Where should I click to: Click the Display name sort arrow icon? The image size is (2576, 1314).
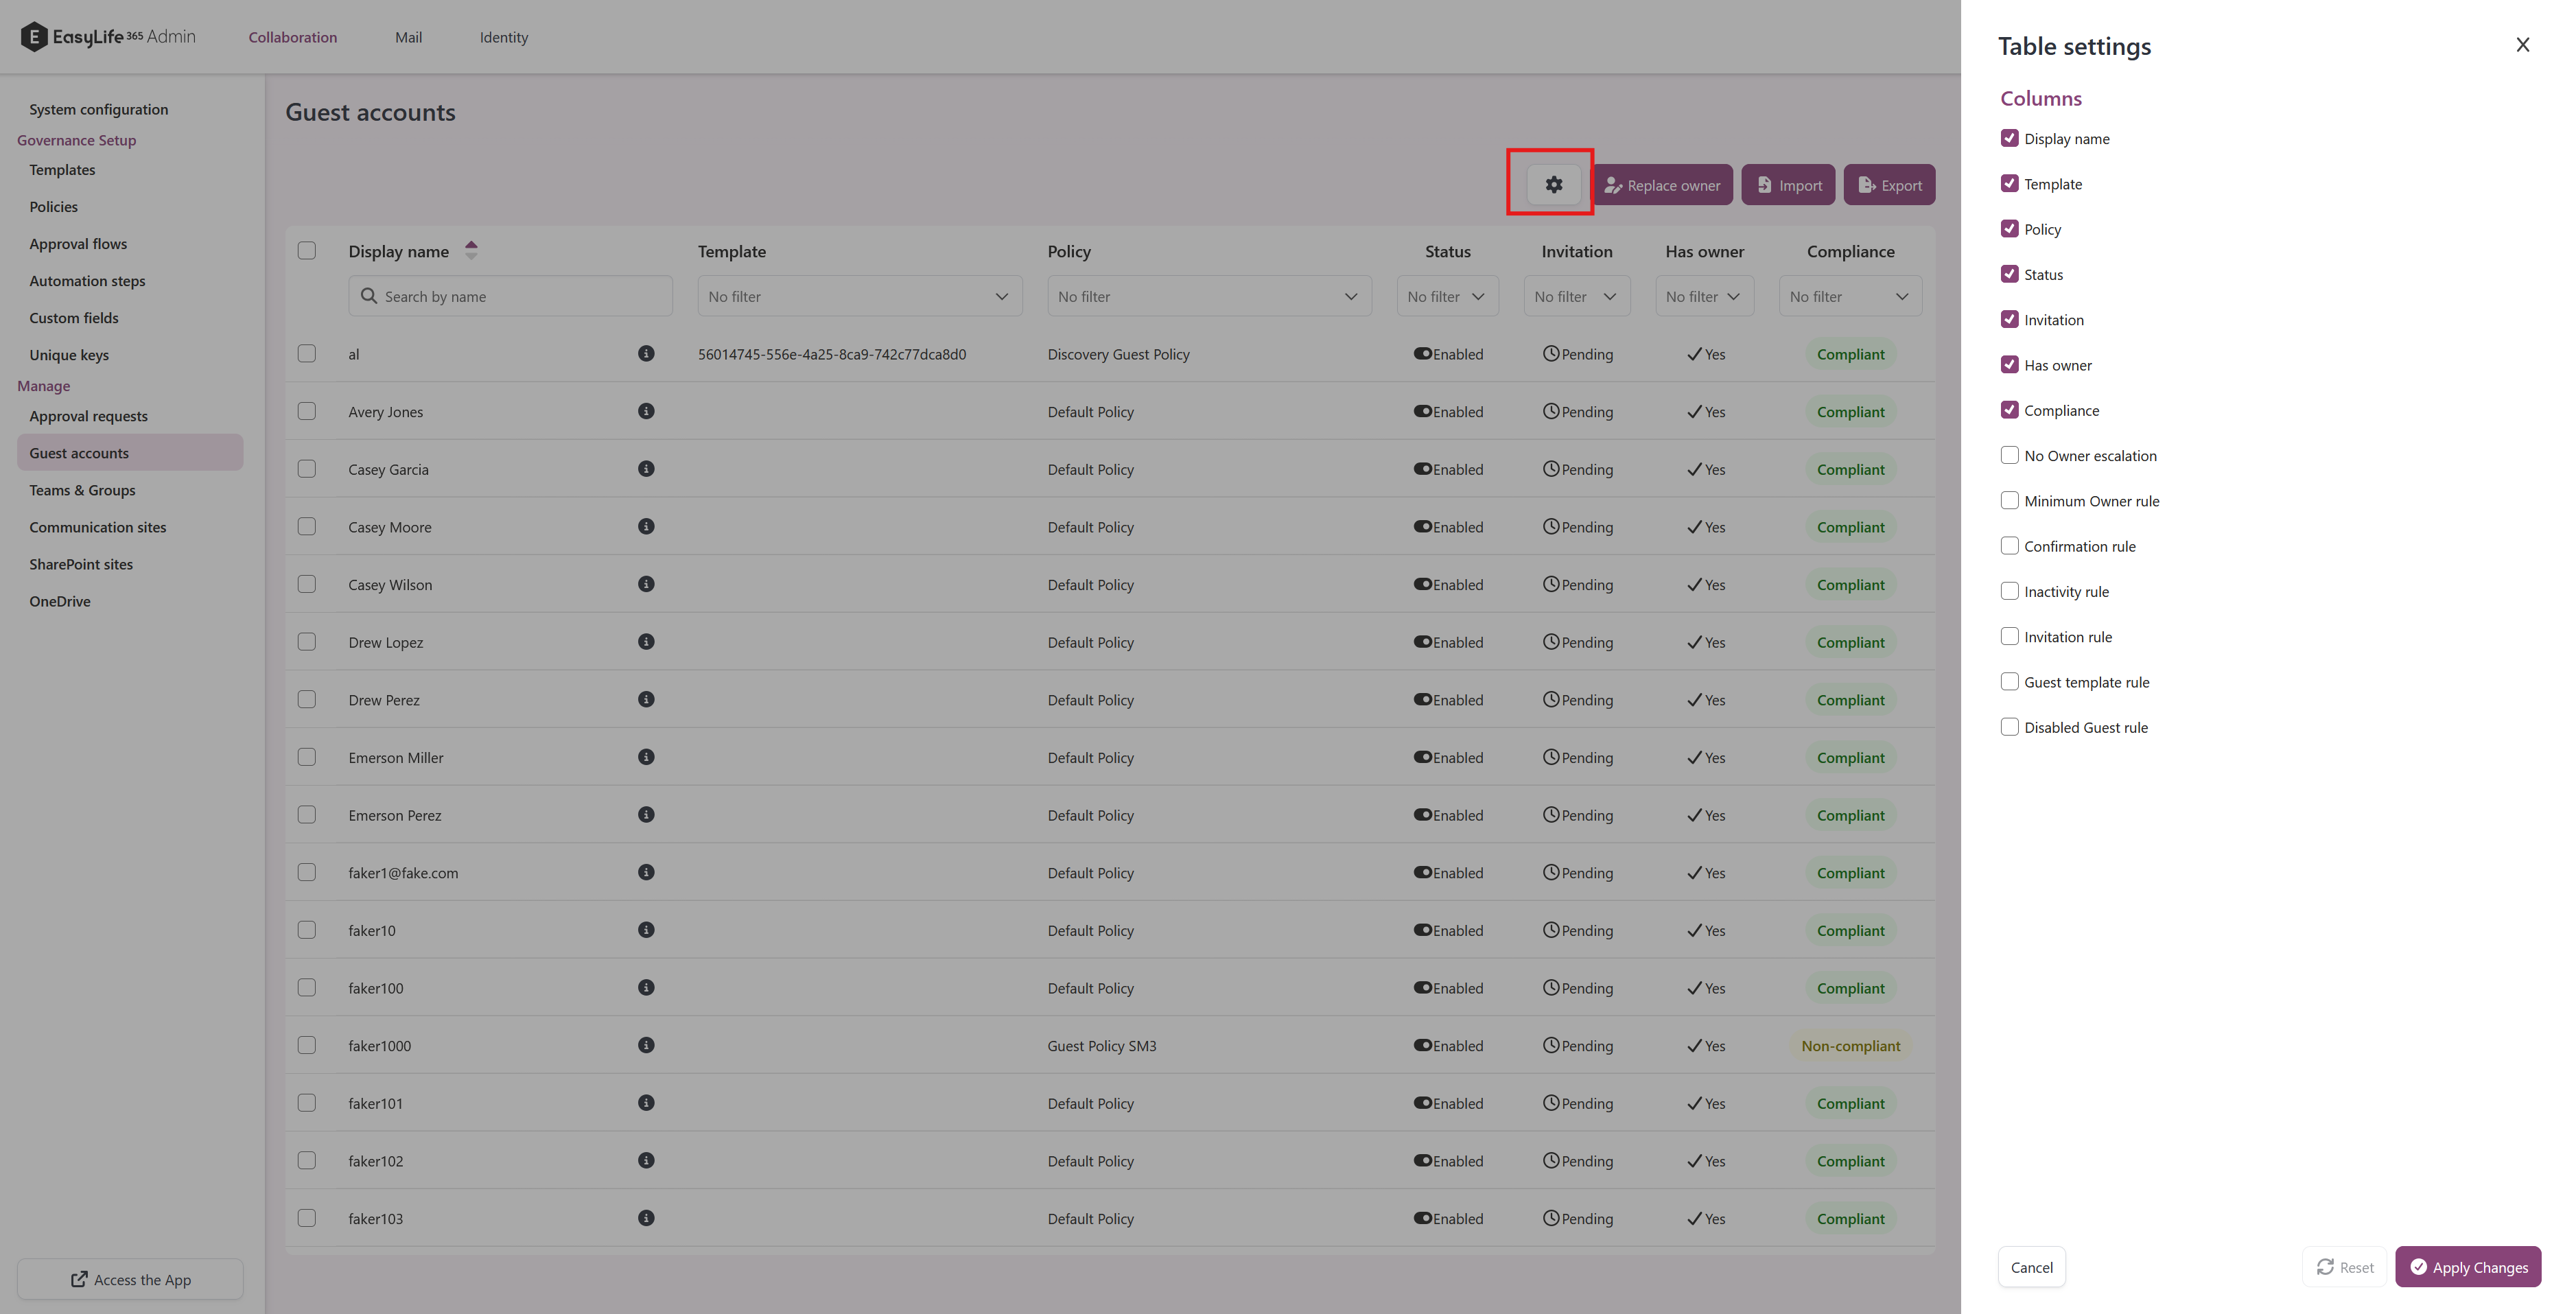pos(471,251)
